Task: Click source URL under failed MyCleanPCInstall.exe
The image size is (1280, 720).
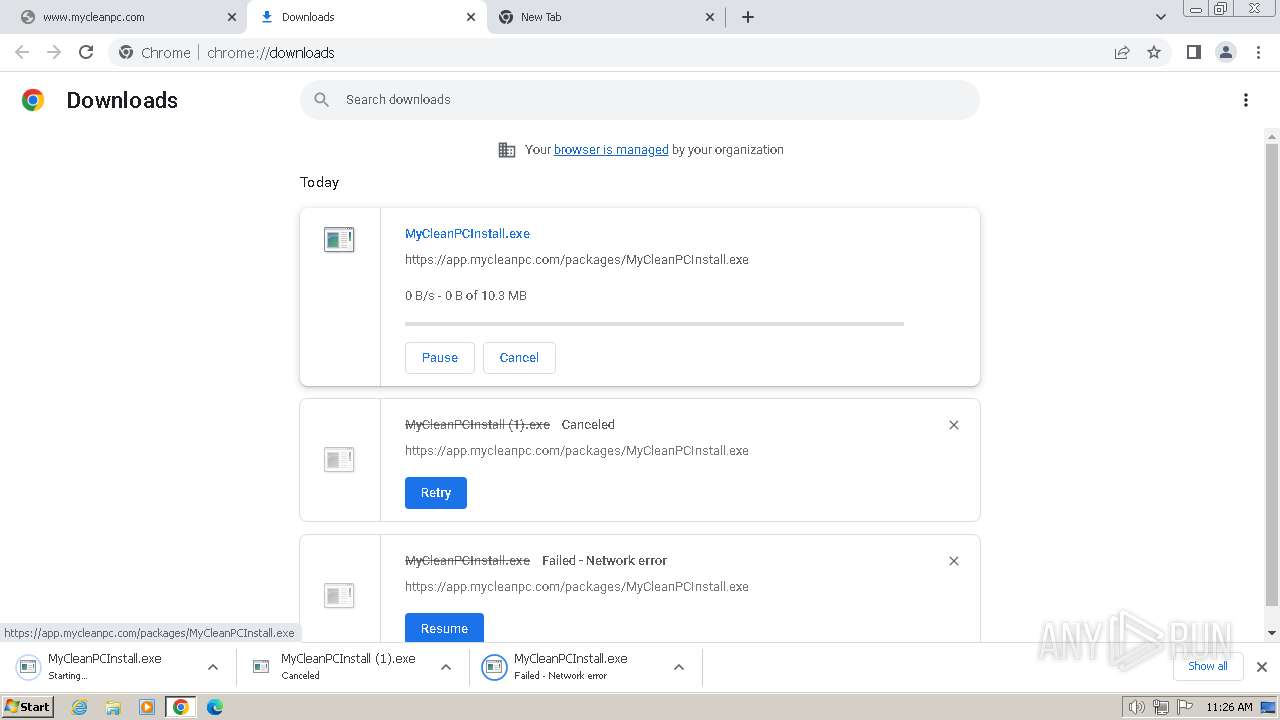Action: coord(577,587)
